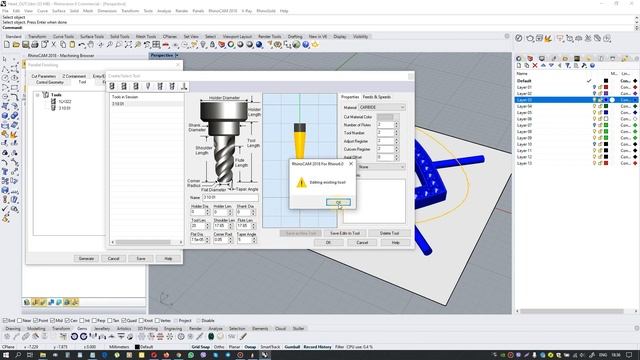640x360 pixels.
Task: Toggle the End osnap checkbox
Action: click(5, 321)
